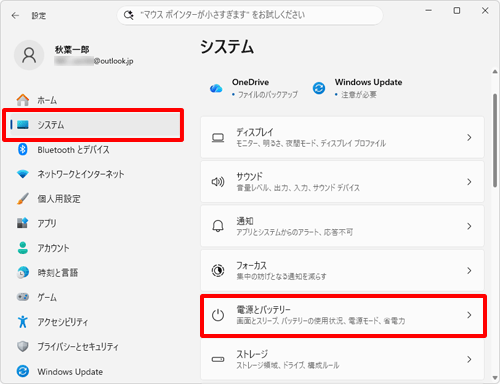Click the フォーカス icon
Image resolution: width=500 pixels, height=384 pixels.
click(x=218, y=270)
